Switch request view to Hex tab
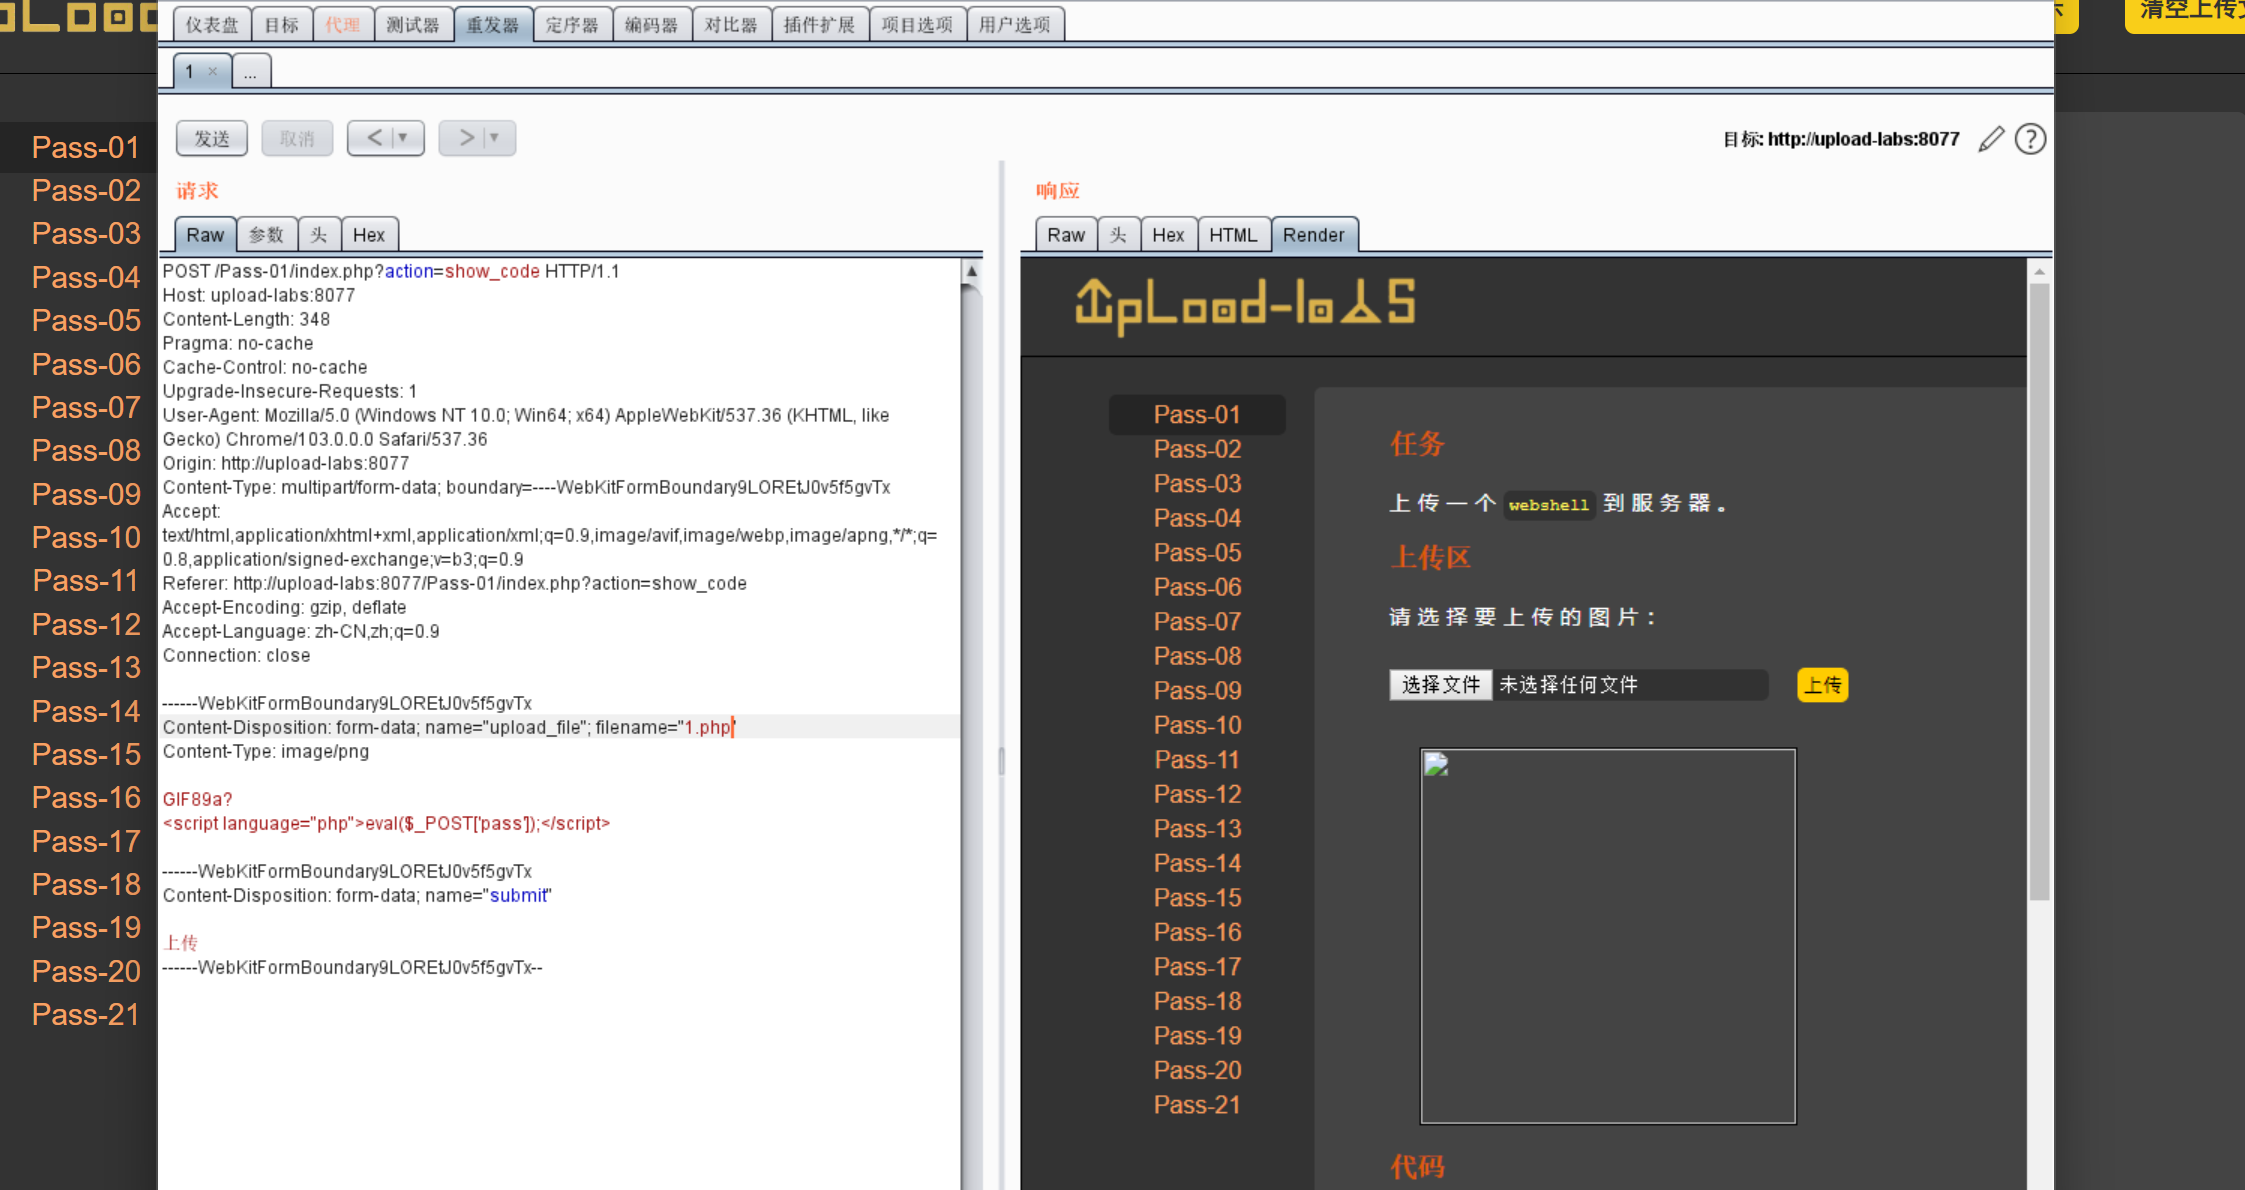Screen dimensions: 2245x1190 pos(369,235)
